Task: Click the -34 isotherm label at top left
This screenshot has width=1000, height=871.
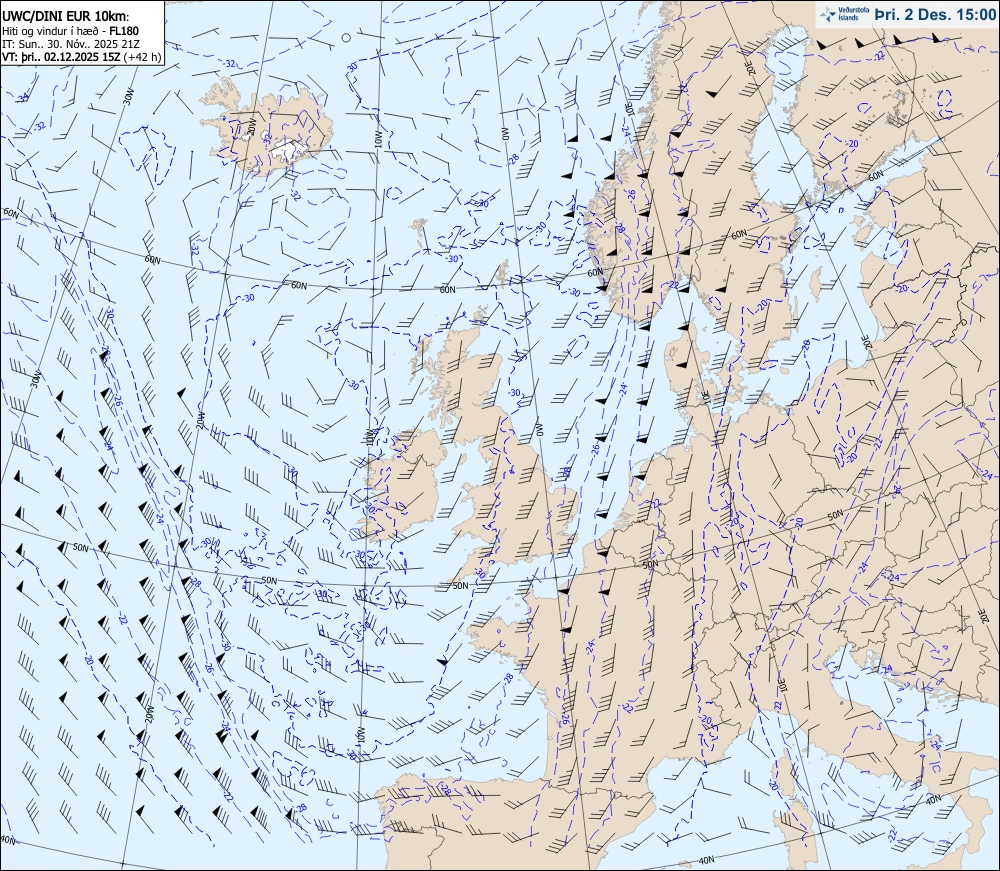Action: click(22, 98)
